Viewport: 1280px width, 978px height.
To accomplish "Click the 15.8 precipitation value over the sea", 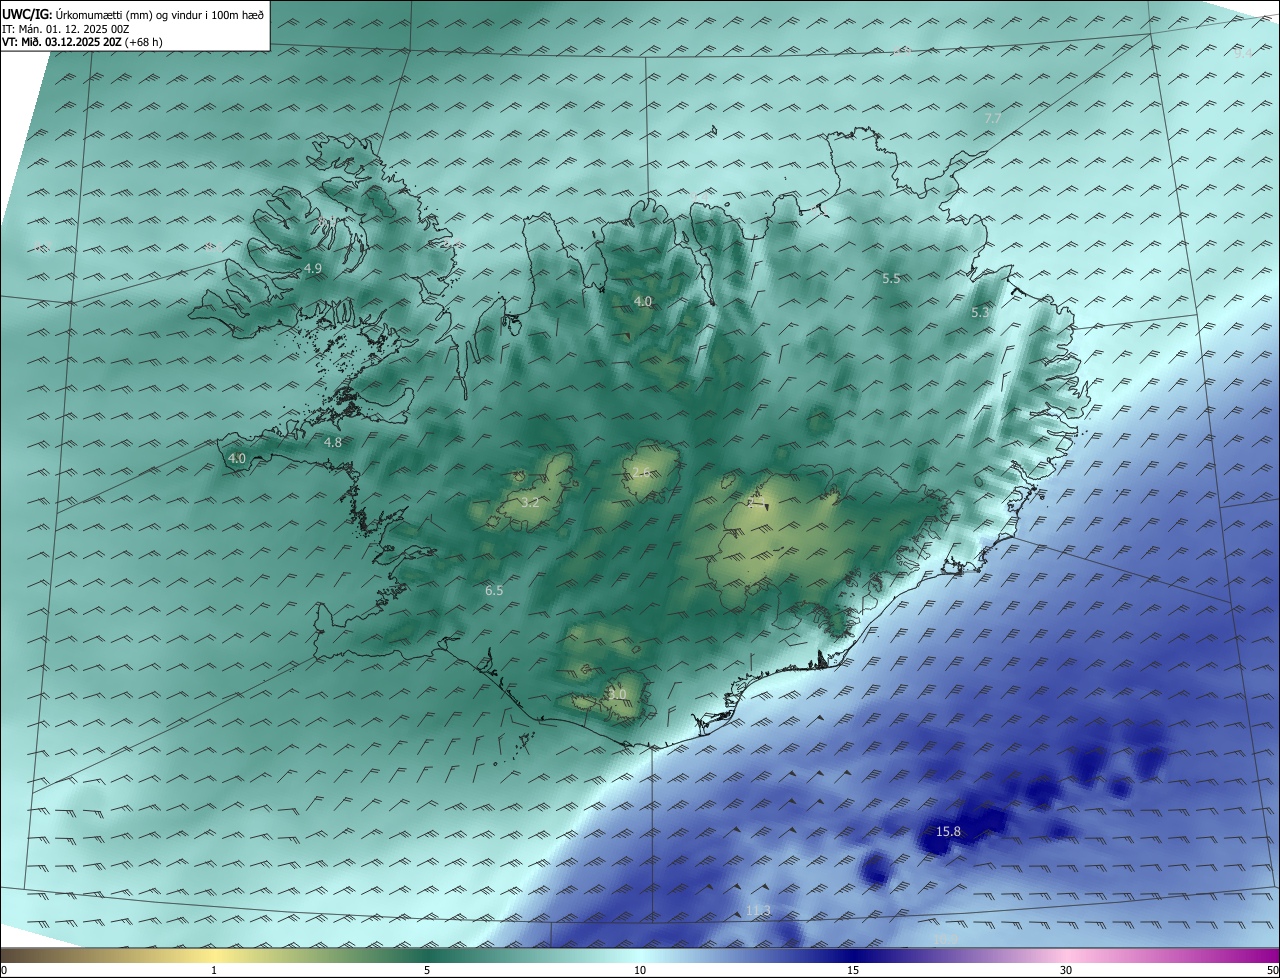I will point(948,831).
